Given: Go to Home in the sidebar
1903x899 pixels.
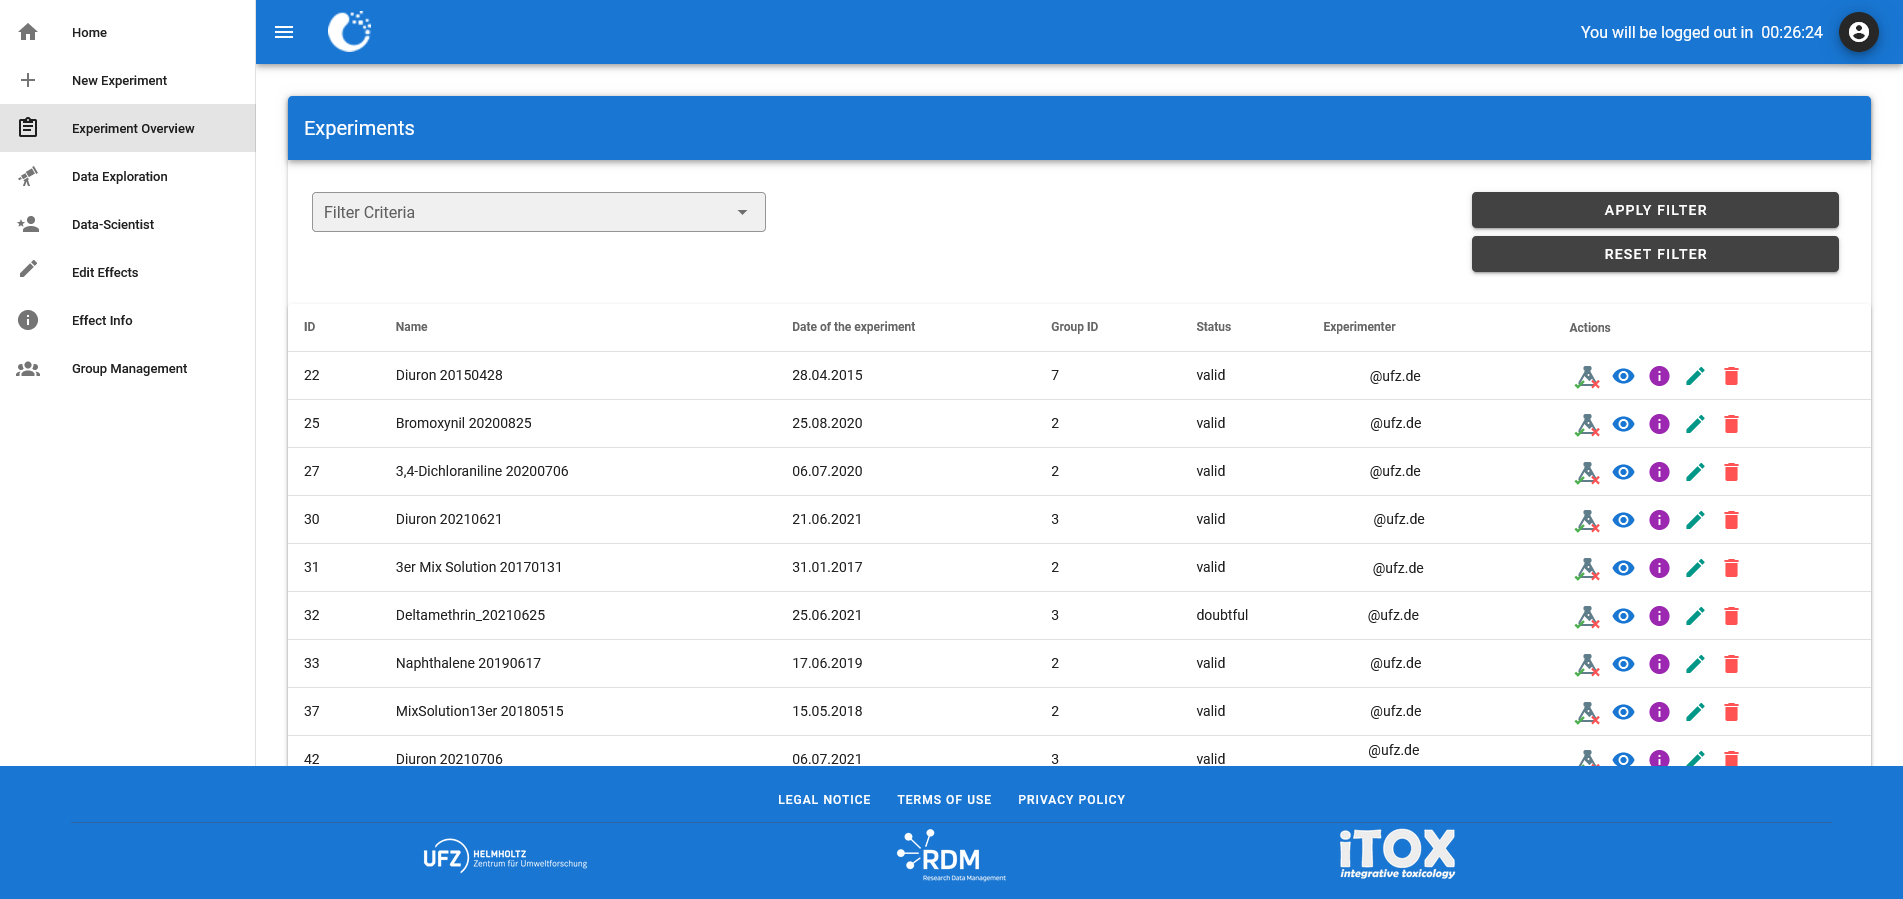Looking at the screenshot, I should pyautogui.click(x=127, y=32).
